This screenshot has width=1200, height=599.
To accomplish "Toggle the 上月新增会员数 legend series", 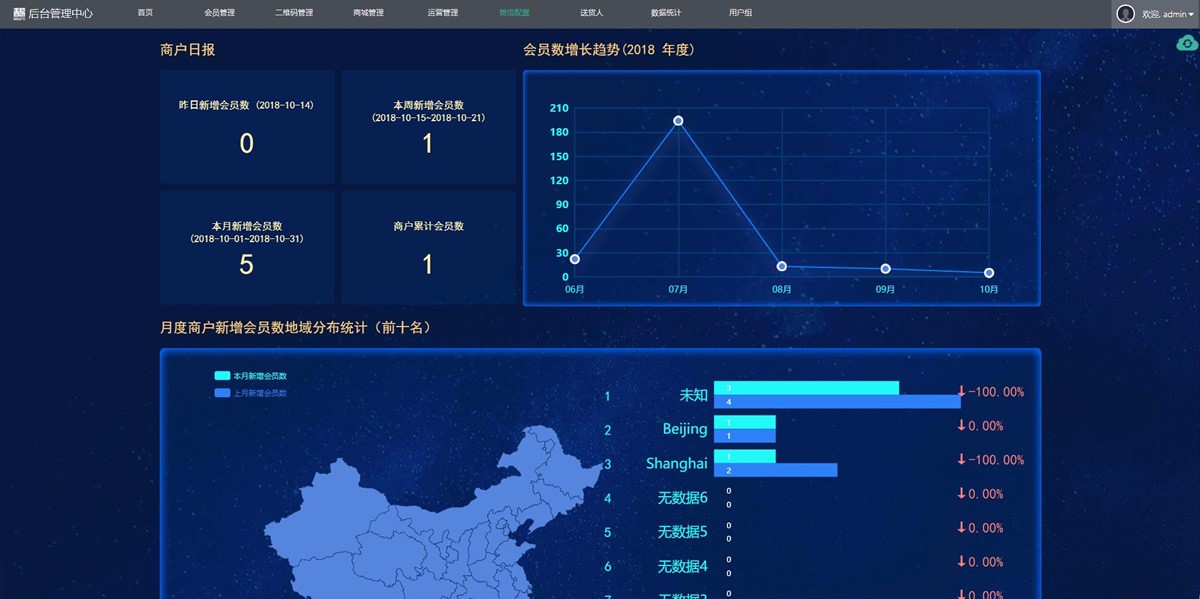I will click(x=250, y=394).
